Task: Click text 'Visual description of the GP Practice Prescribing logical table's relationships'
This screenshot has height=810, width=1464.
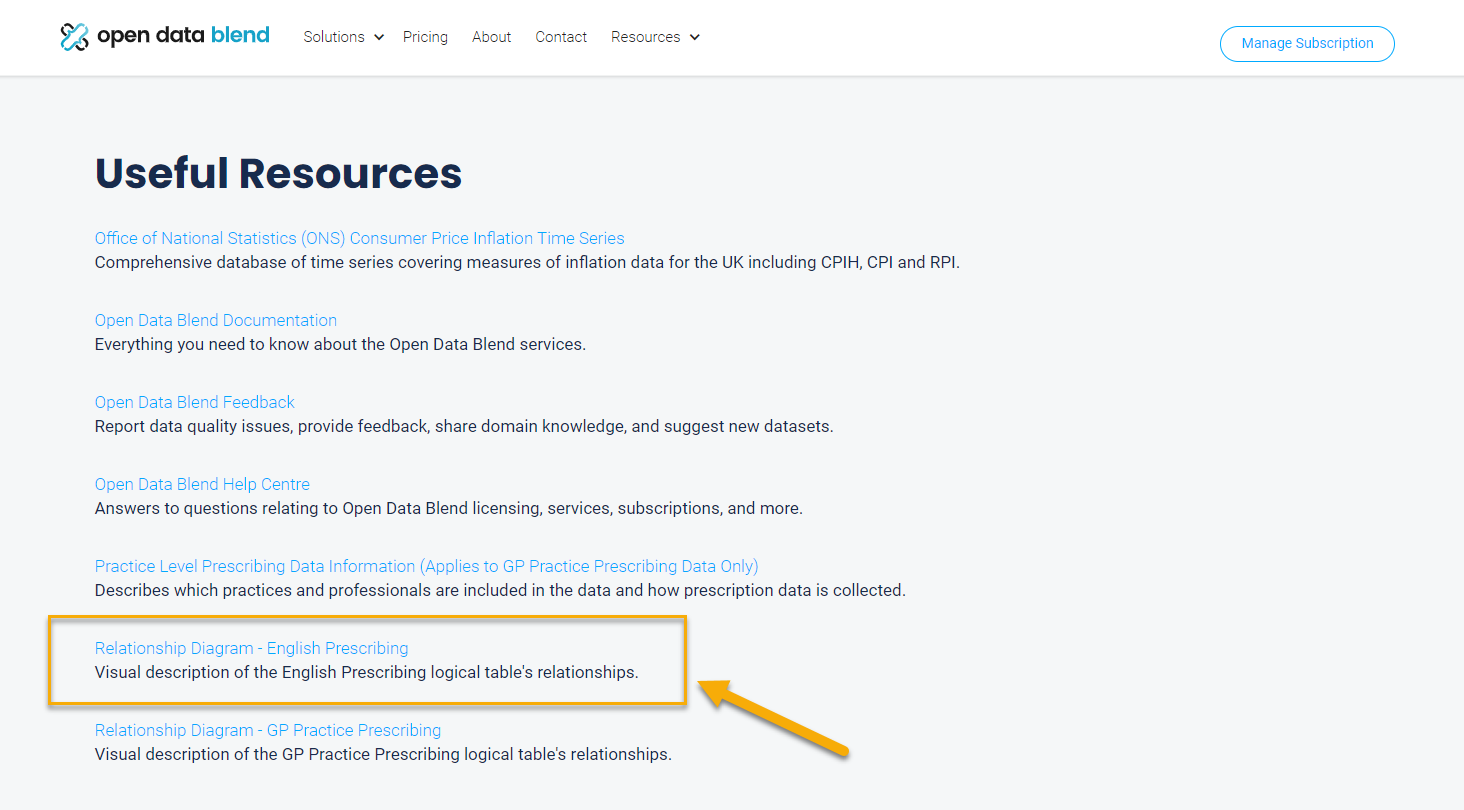Action: coord(383,754)
